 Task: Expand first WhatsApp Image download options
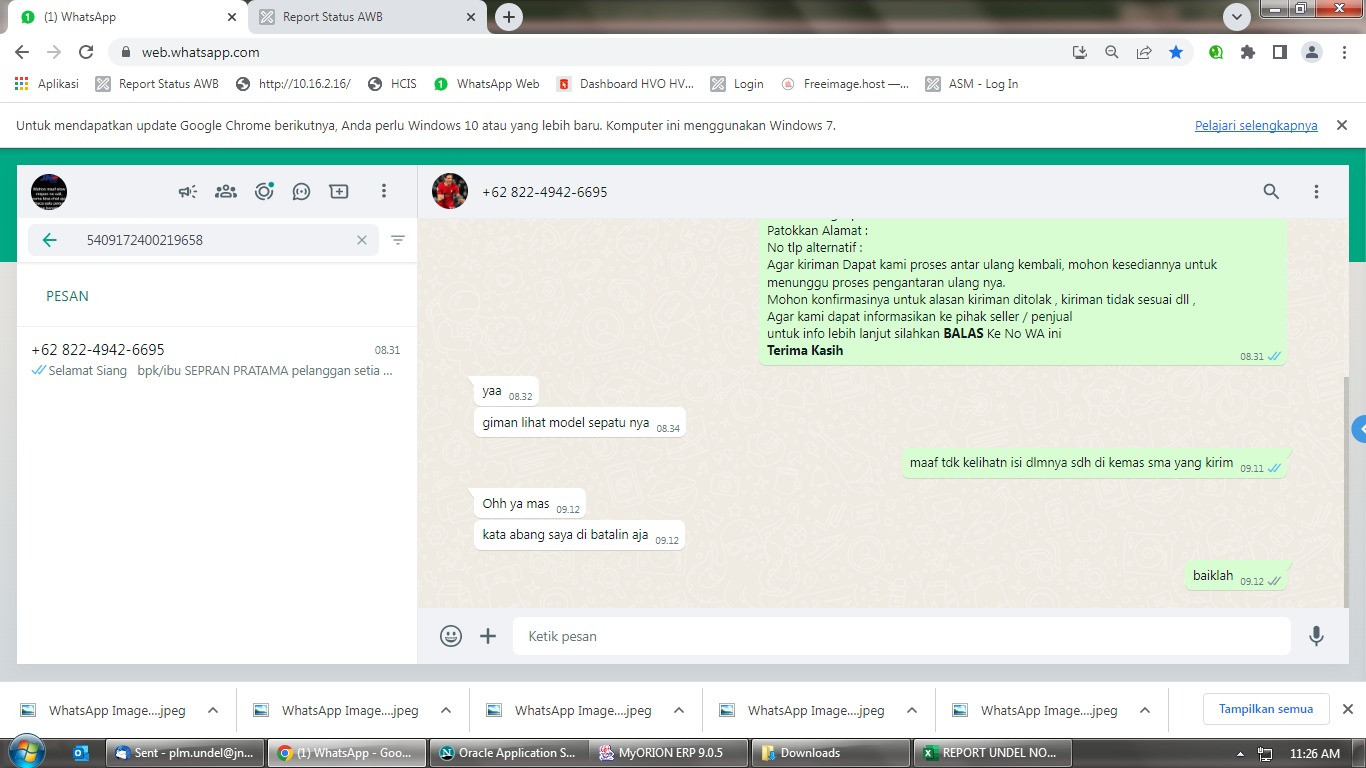pos(213,710)
